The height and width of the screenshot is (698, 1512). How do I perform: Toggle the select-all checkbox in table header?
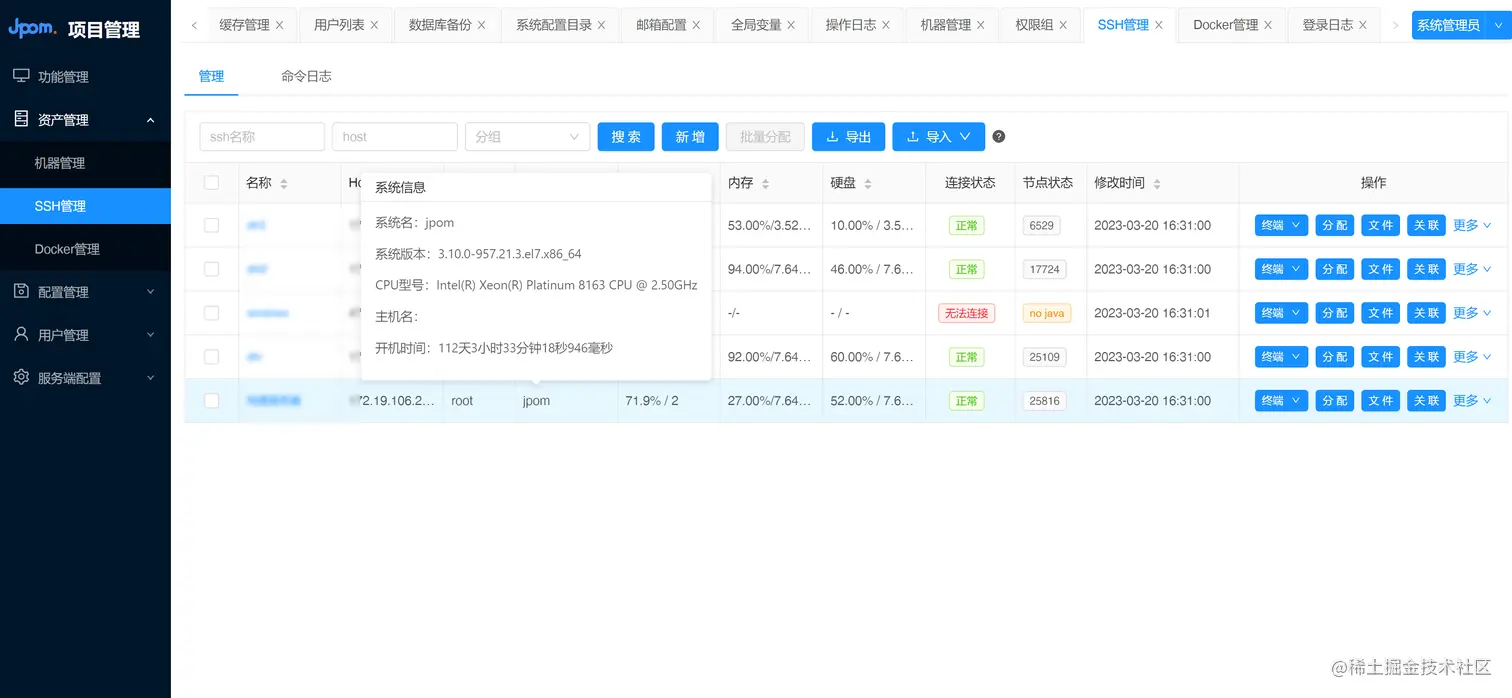coord(211,182)
